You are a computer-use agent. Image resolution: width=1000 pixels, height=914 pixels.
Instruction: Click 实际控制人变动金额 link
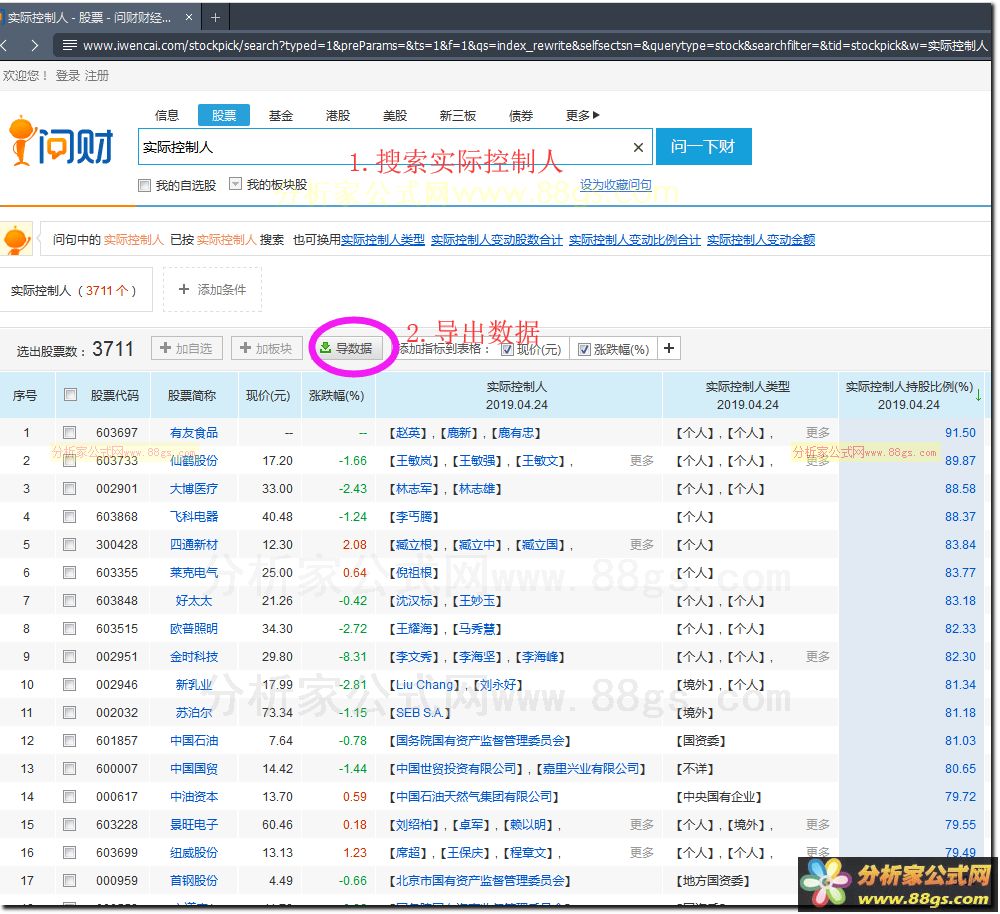pyautogui.click(x=761, y=240)
